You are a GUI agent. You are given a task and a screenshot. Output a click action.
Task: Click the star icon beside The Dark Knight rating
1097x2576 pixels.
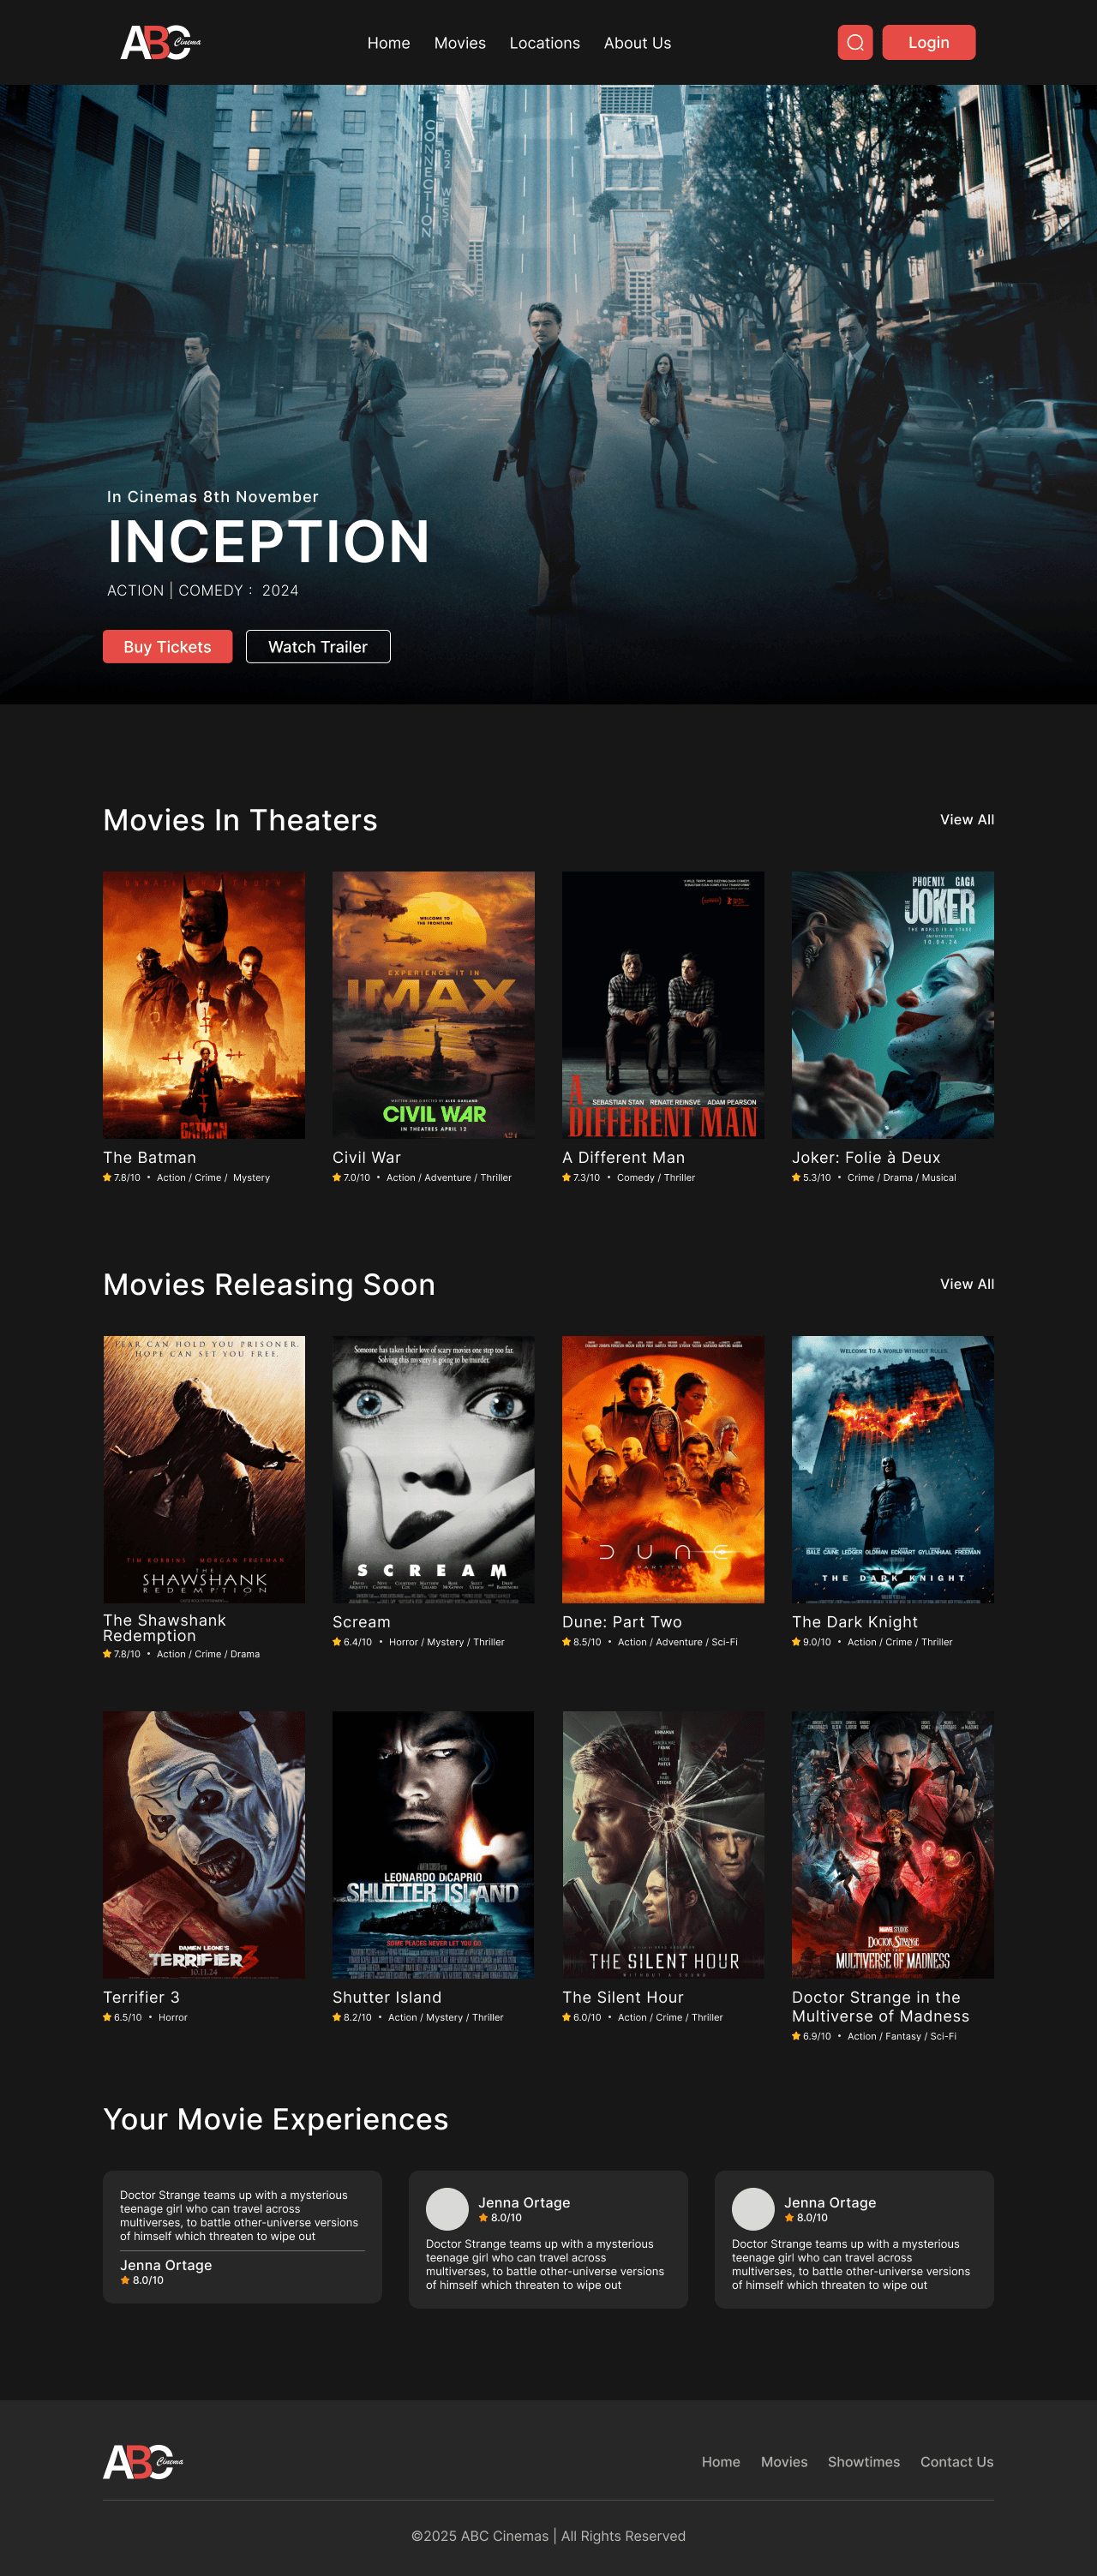click(796, 1642)
